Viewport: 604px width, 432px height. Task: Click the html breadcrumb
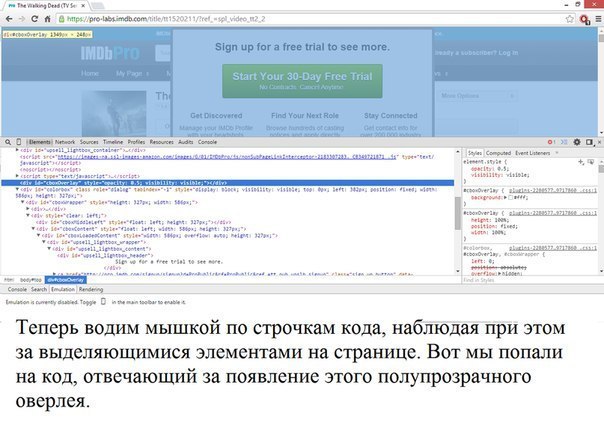[9, 280]
